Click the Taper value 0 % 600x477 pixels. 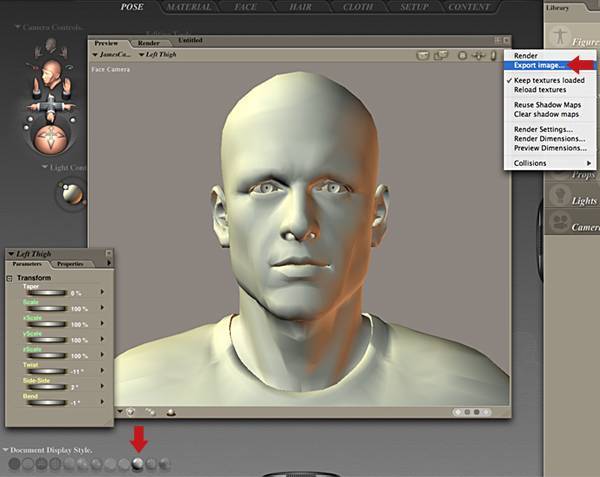(x=76, y=293)
